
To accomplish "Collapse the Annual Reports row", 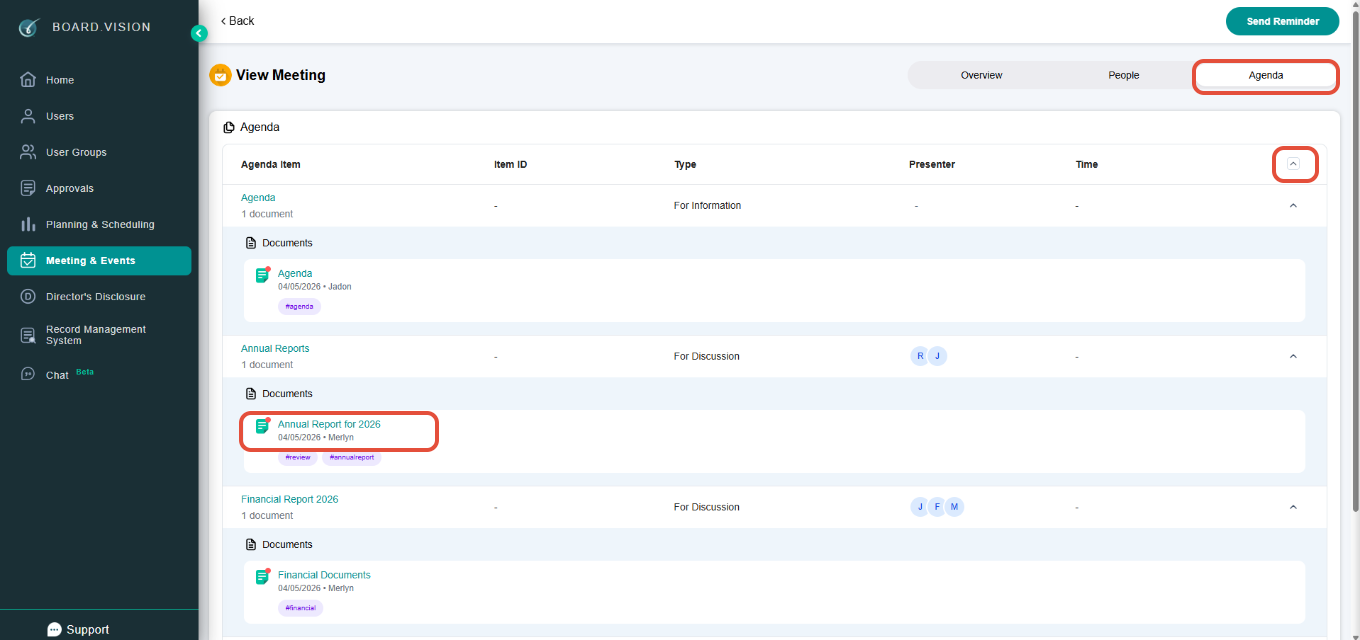I will tap(1293, 356).
